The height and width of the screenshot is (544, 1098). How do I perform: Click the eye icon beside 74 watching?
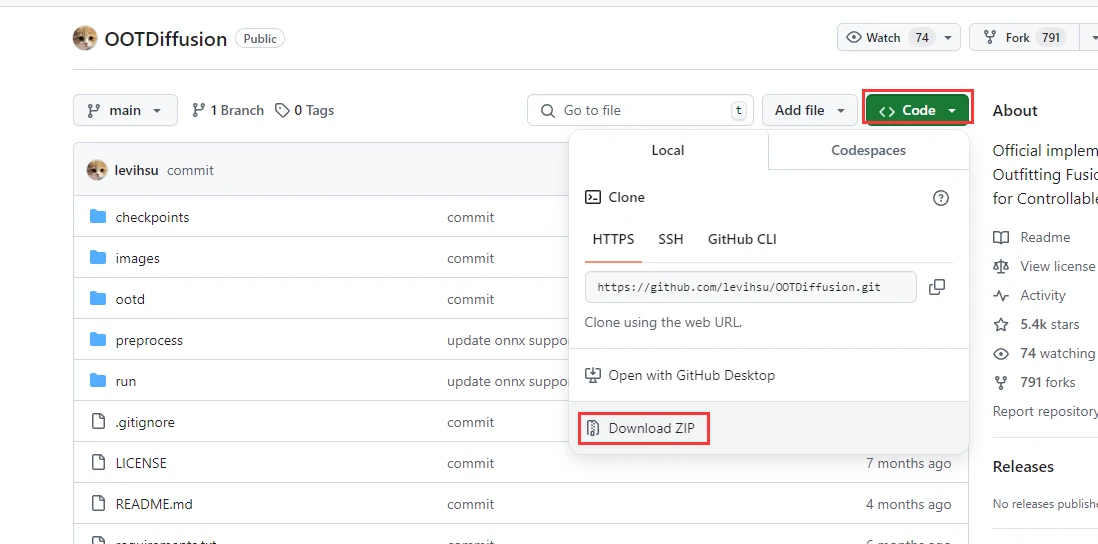1001,354
